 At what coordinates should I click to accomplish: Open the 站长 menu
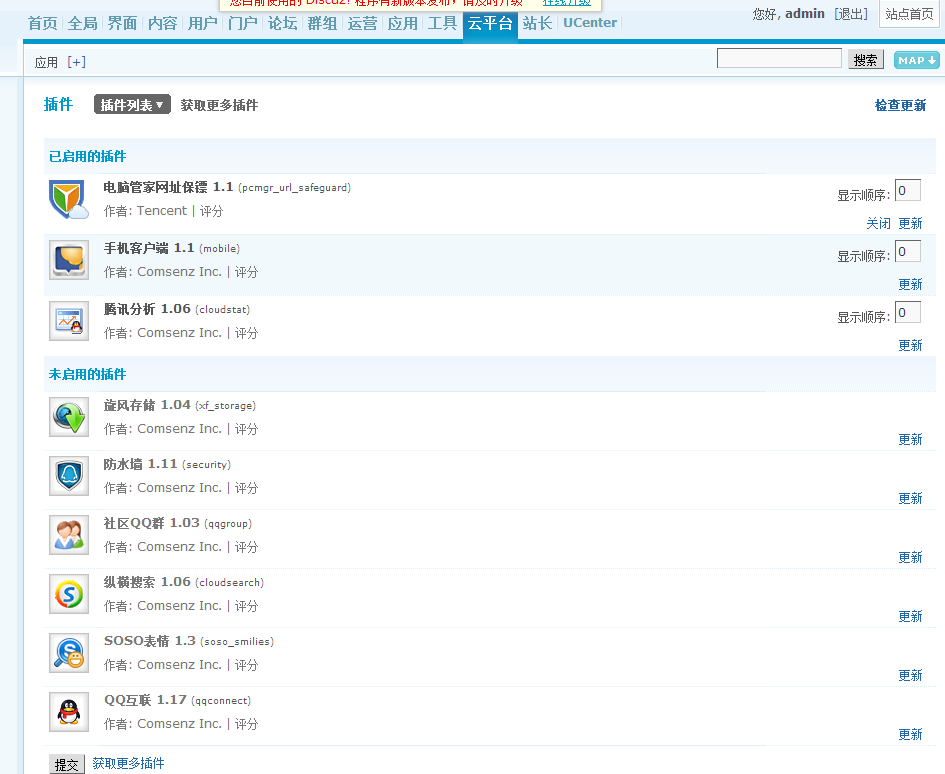(x=538, y=23)
